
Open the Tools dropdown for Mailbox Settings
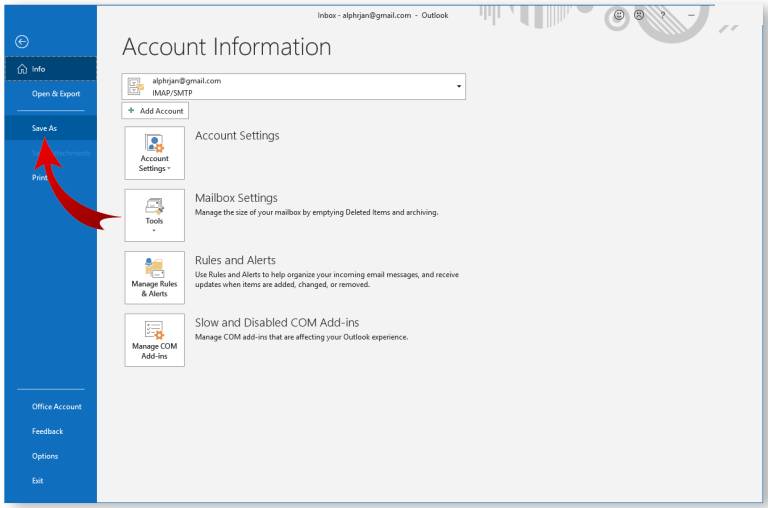click(154, 216)
